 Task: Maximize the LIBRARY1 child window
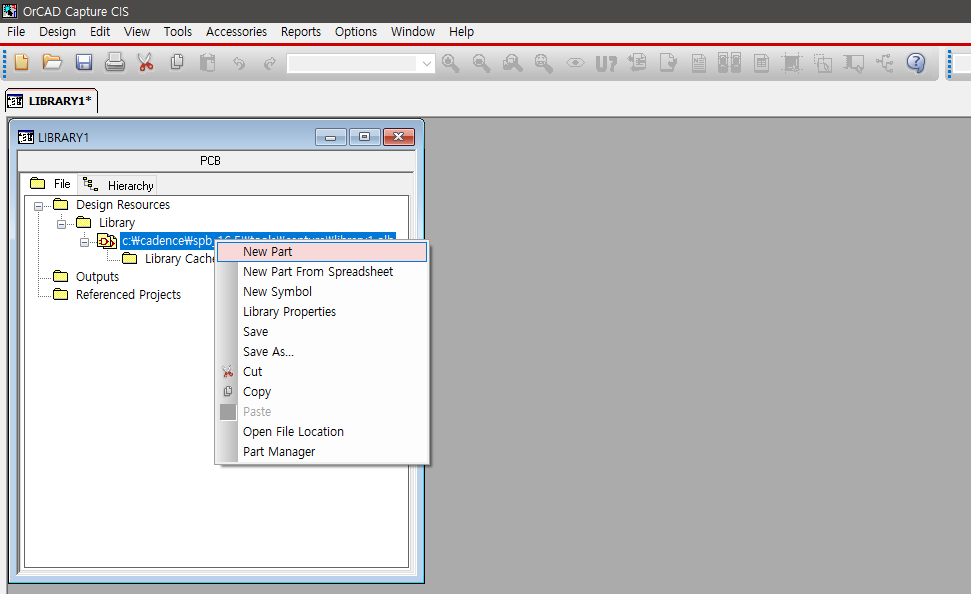[365, 137]
